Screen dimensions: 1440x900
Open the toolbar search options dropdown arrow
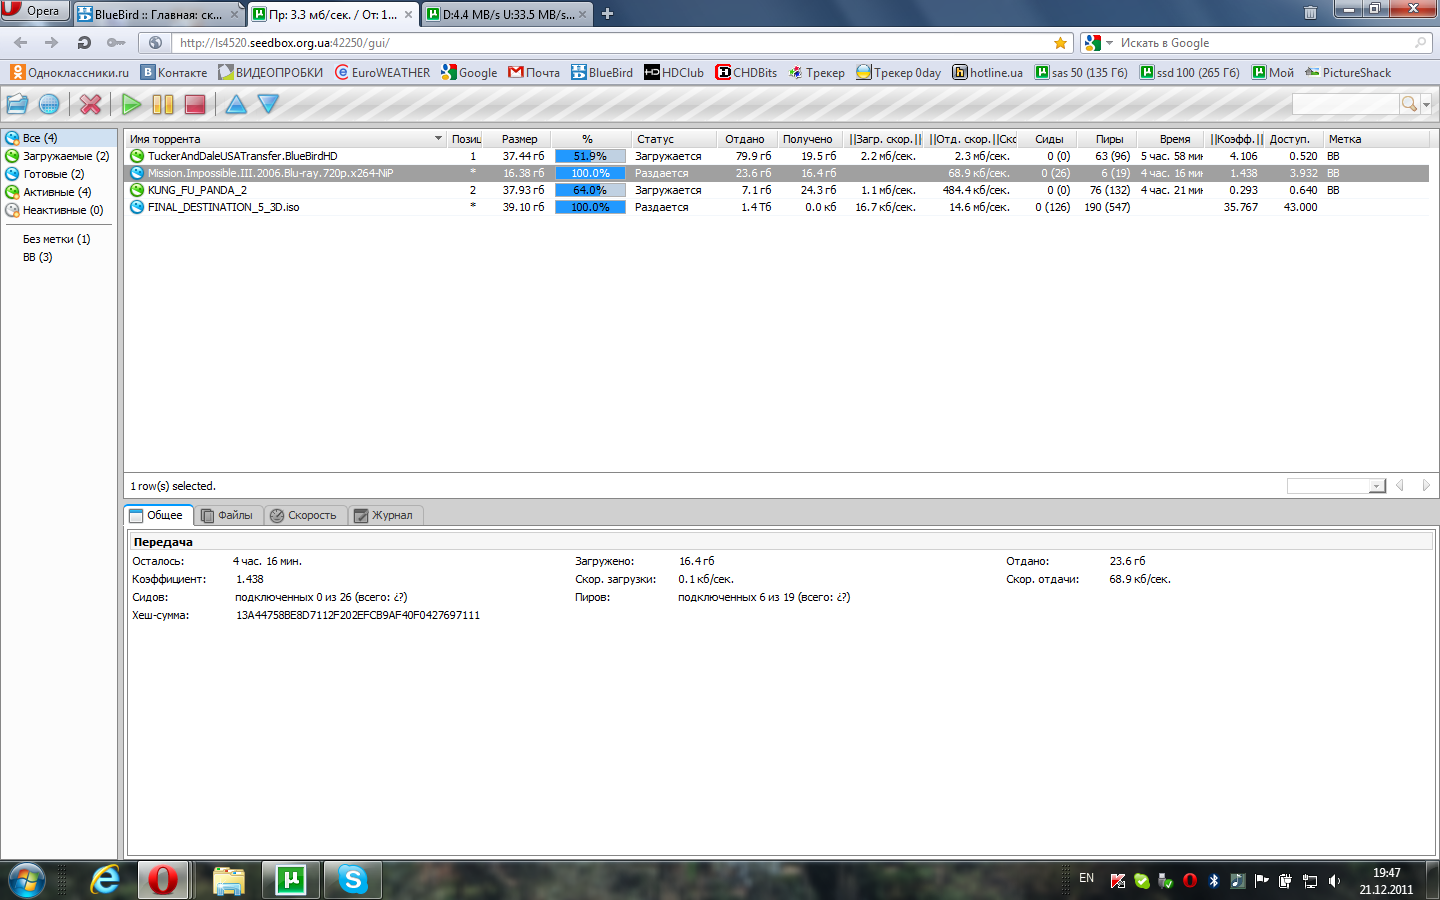click(1426, 105)
